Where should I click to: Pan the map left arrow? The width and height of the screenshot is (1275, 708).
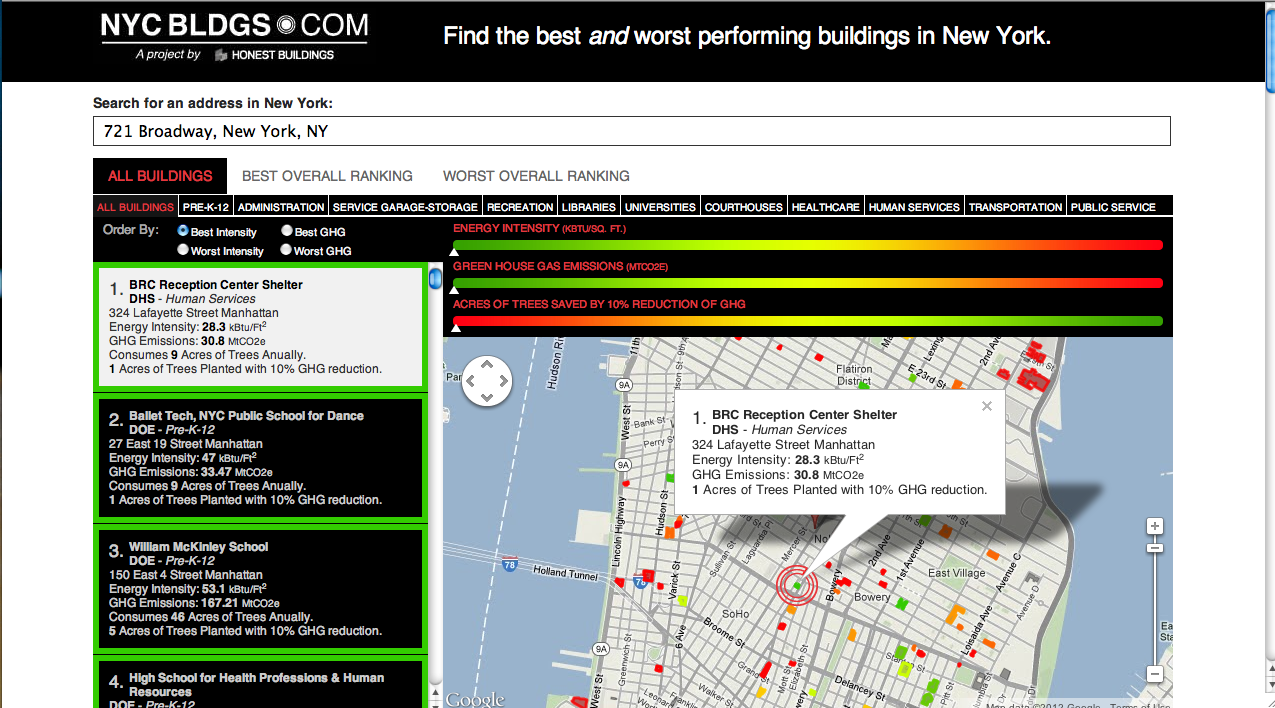(x=471, y=381)
